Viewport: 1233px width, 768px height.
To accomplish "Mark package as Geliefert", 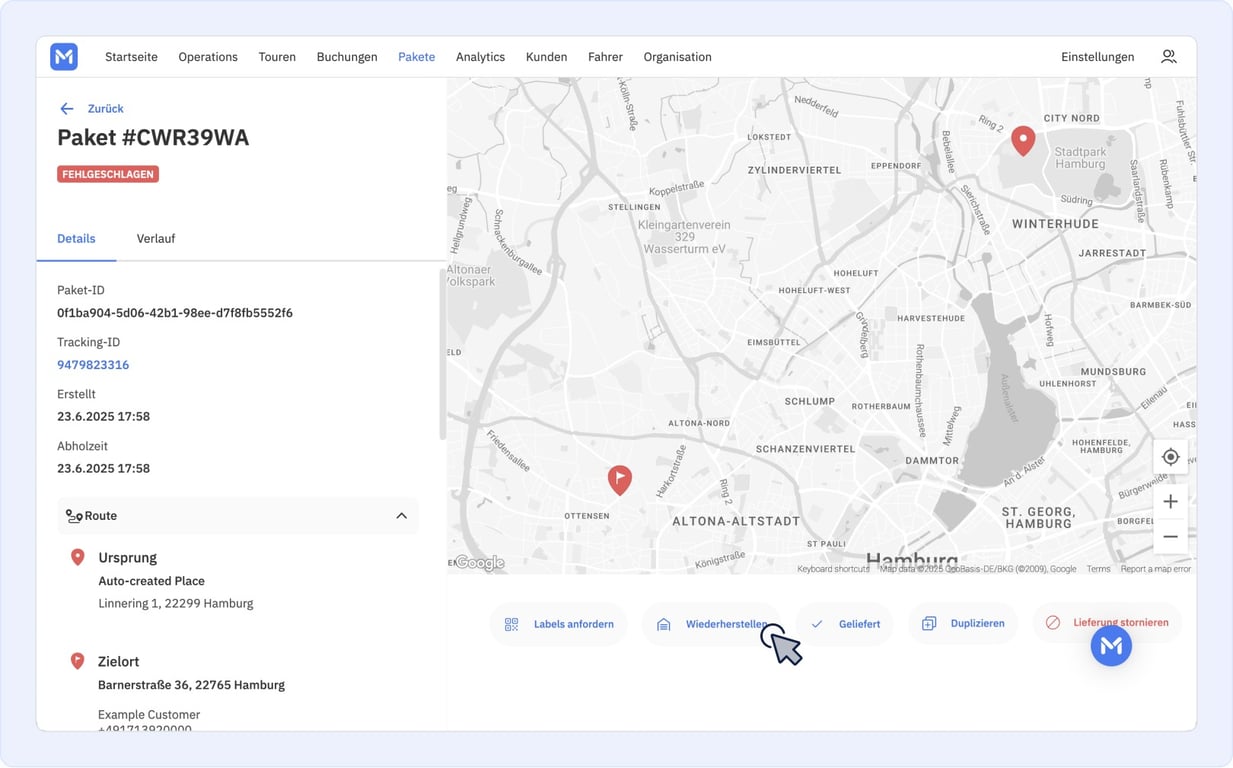I will click(x=845, y=624).
